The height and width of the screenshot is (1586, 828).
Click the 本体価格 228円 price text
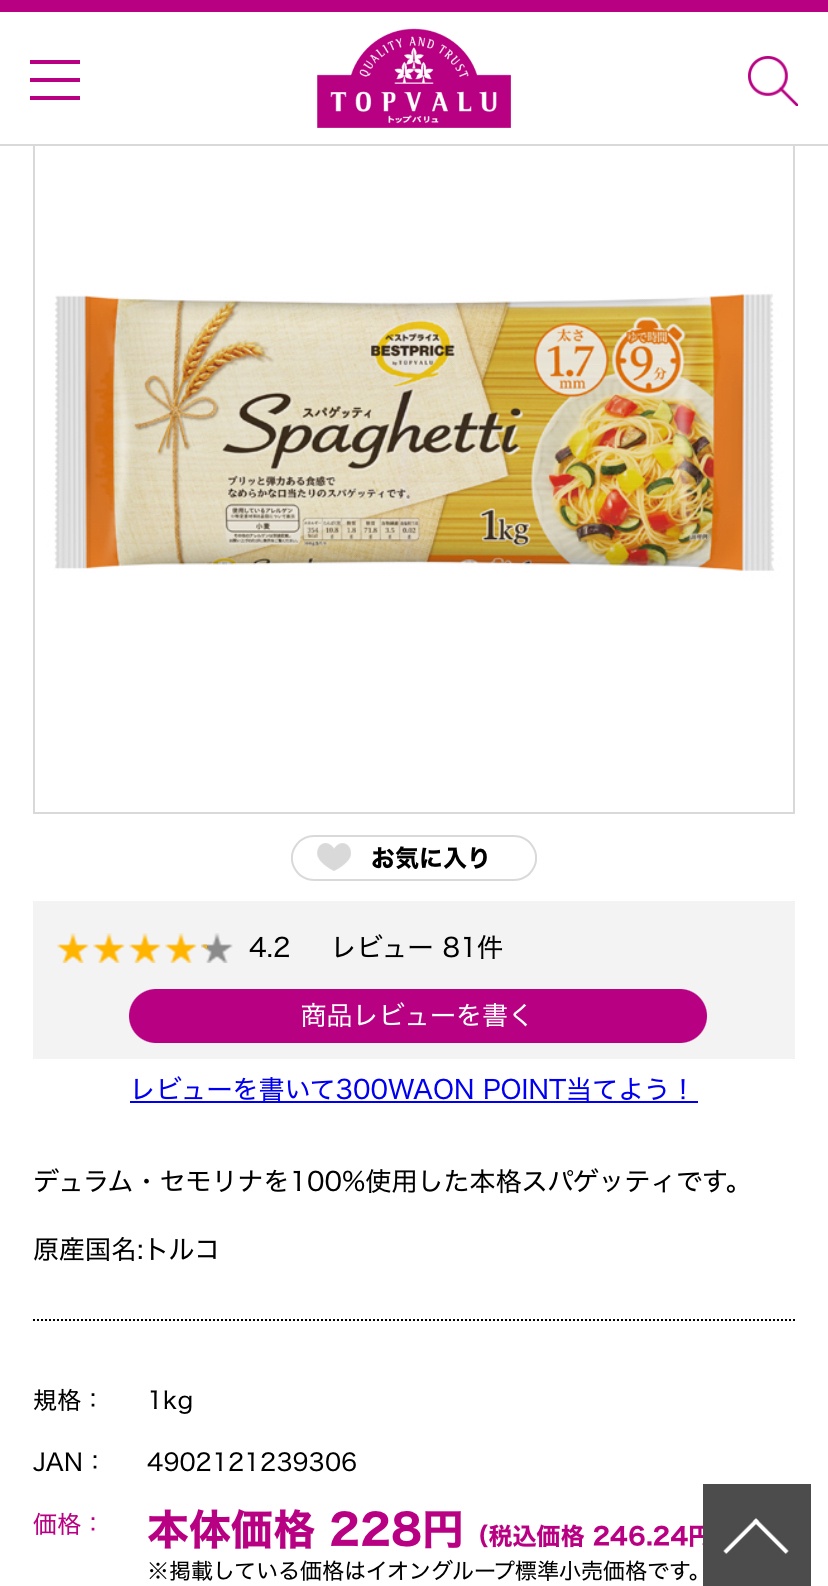click(304, 1529)
